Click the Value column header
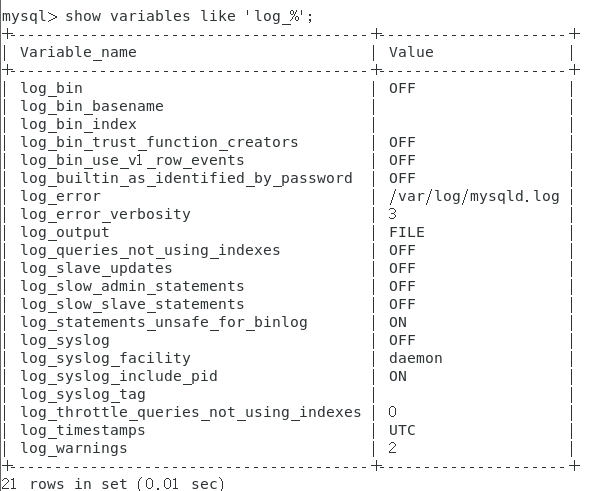Viewport: 602px width, 491px height. coord(411,52)
